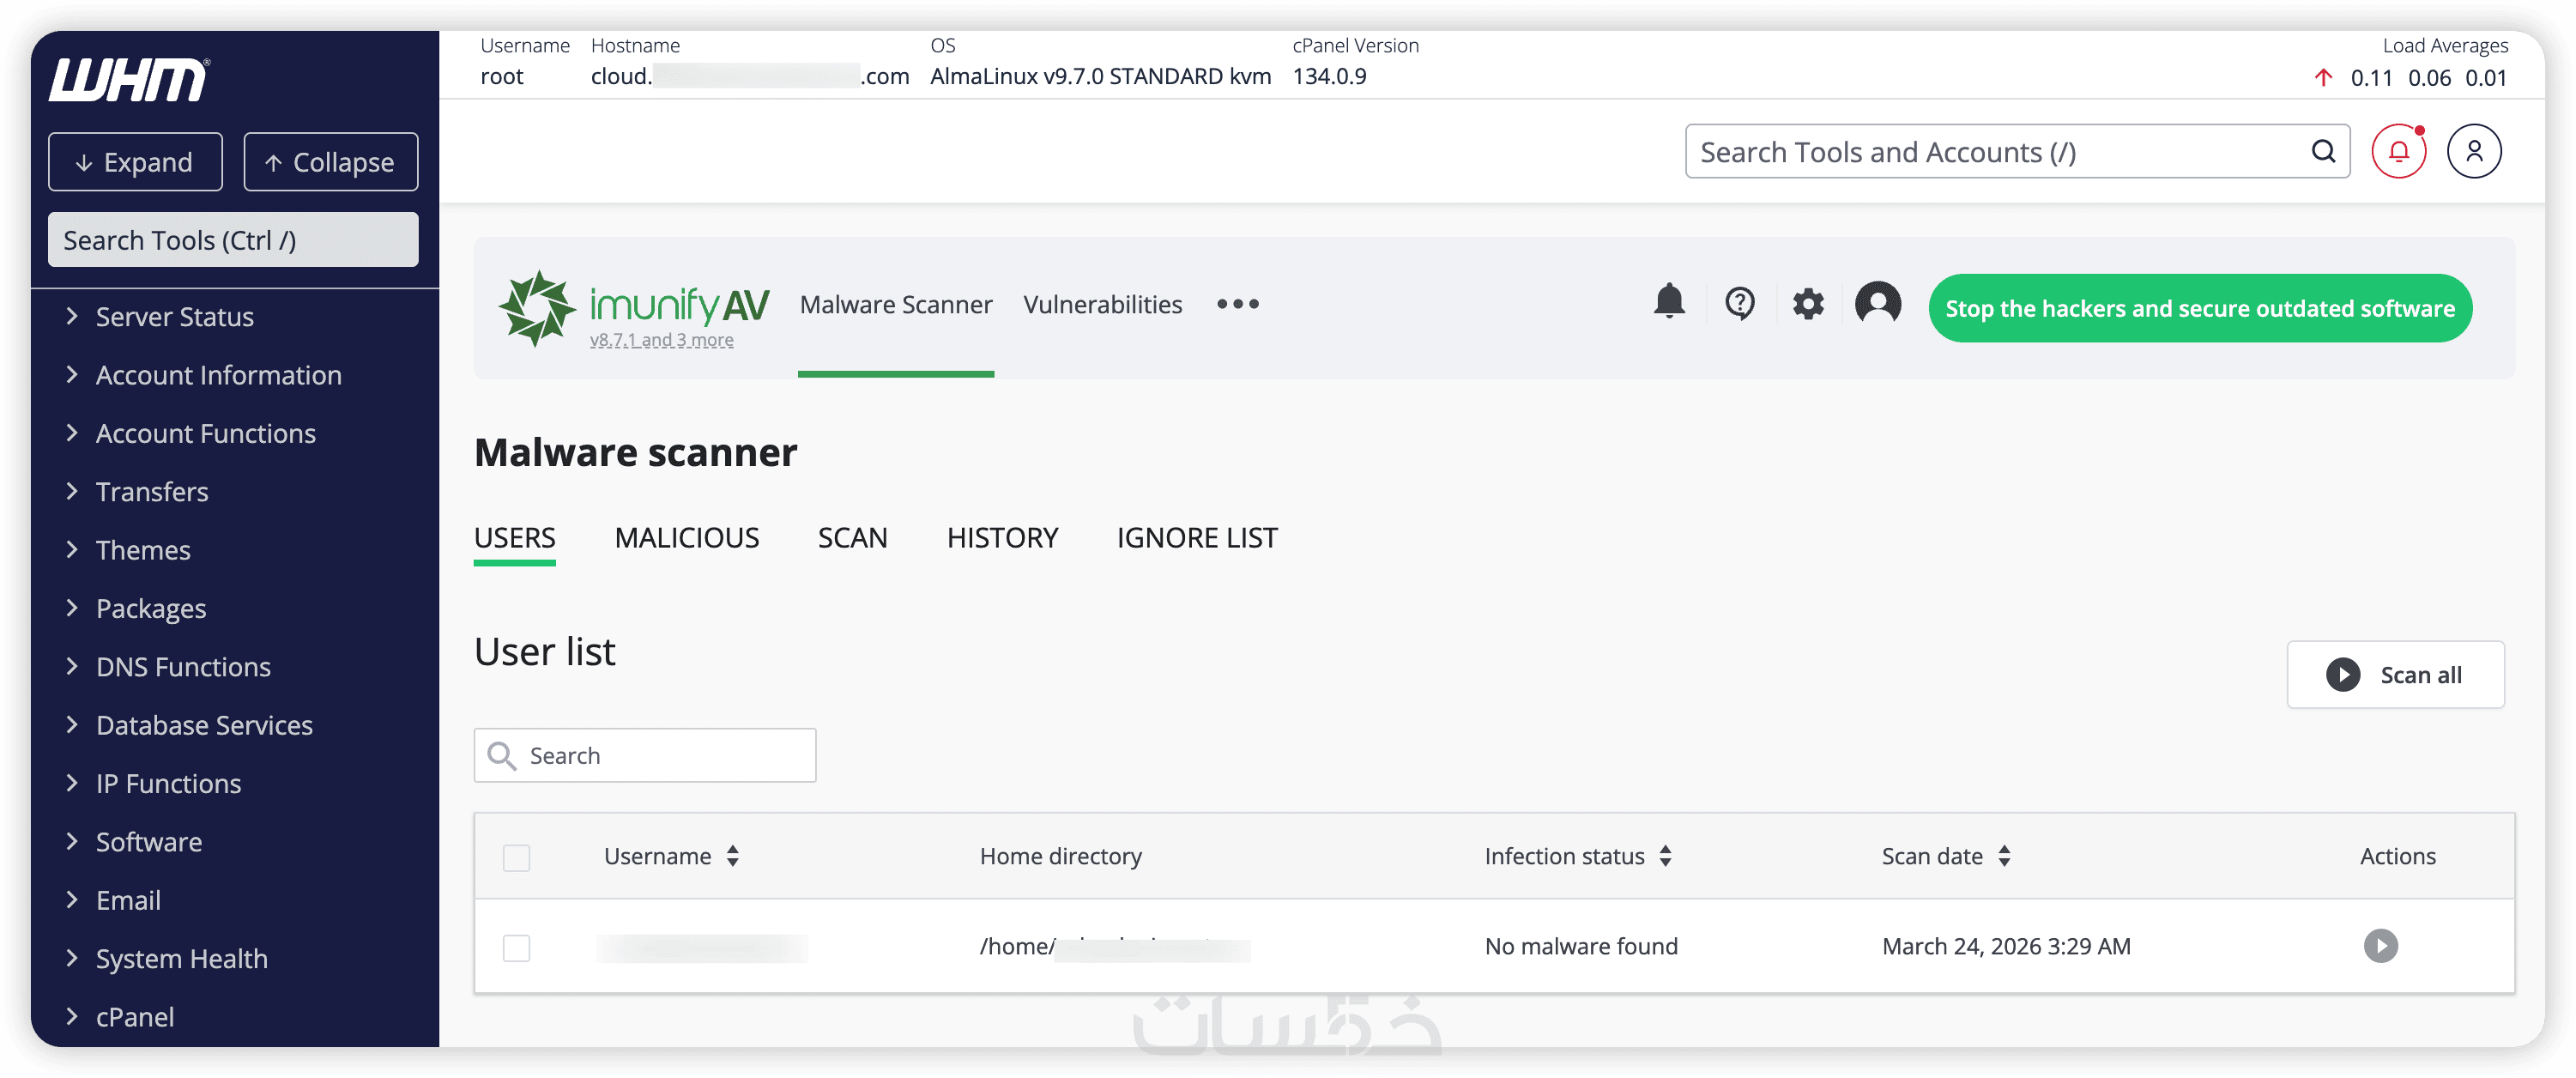Click Stop the hackers green button

[2199, 309]
